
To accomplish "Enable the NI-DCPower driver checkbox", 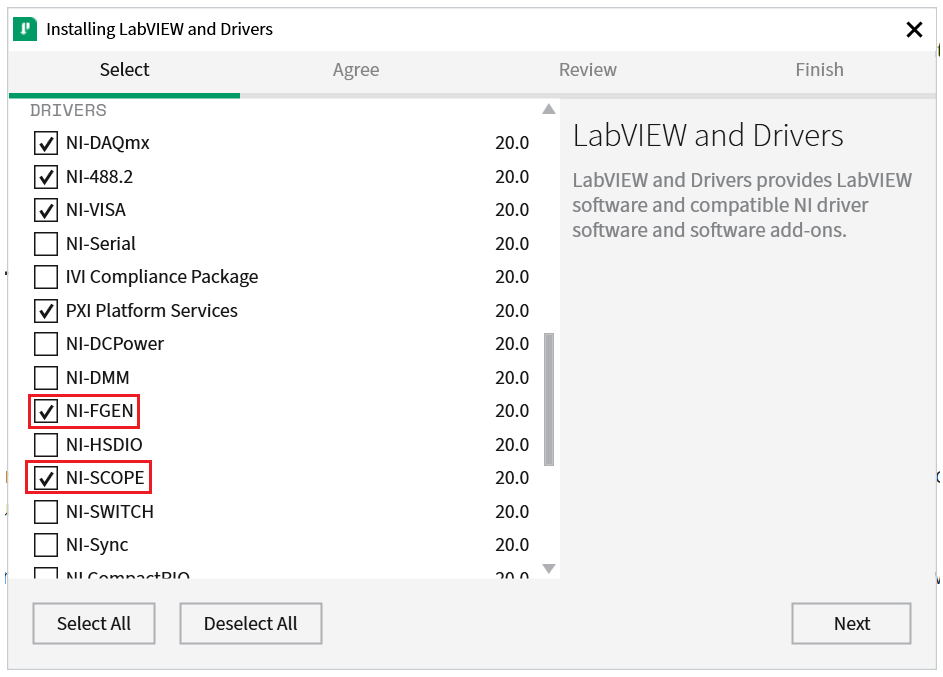I will click(46, 344).
